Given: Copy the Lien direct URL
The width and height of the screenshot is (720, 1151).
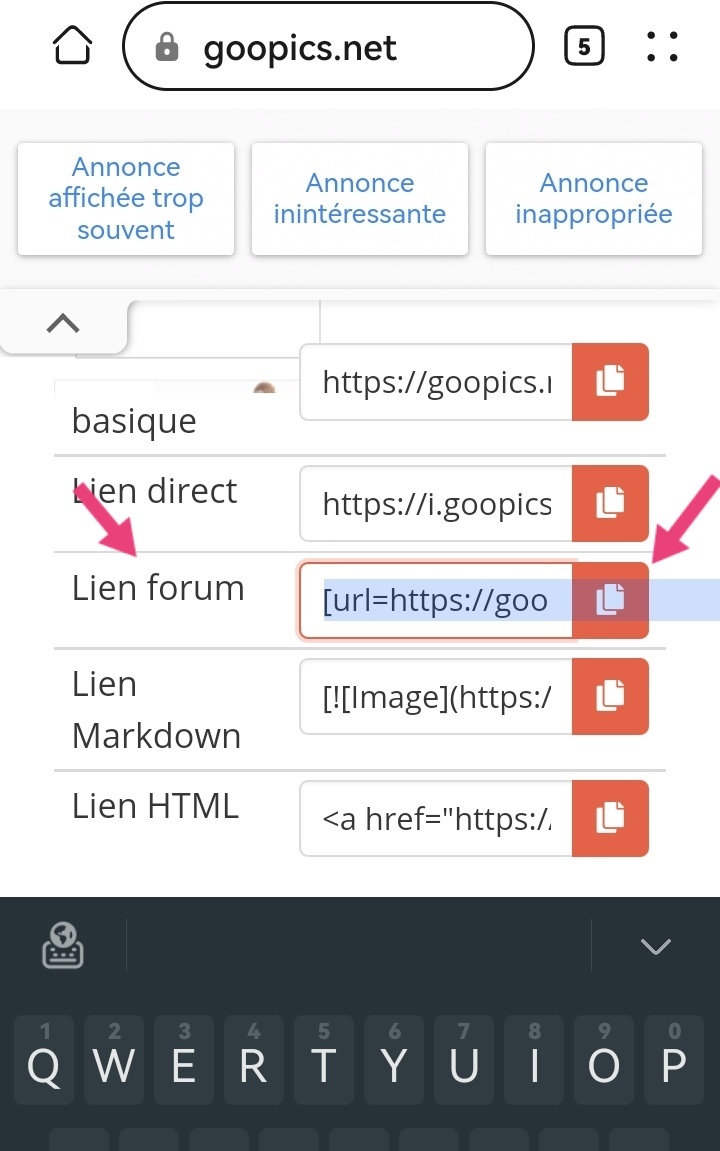Looking at the screenshot, I should point(610,503).
